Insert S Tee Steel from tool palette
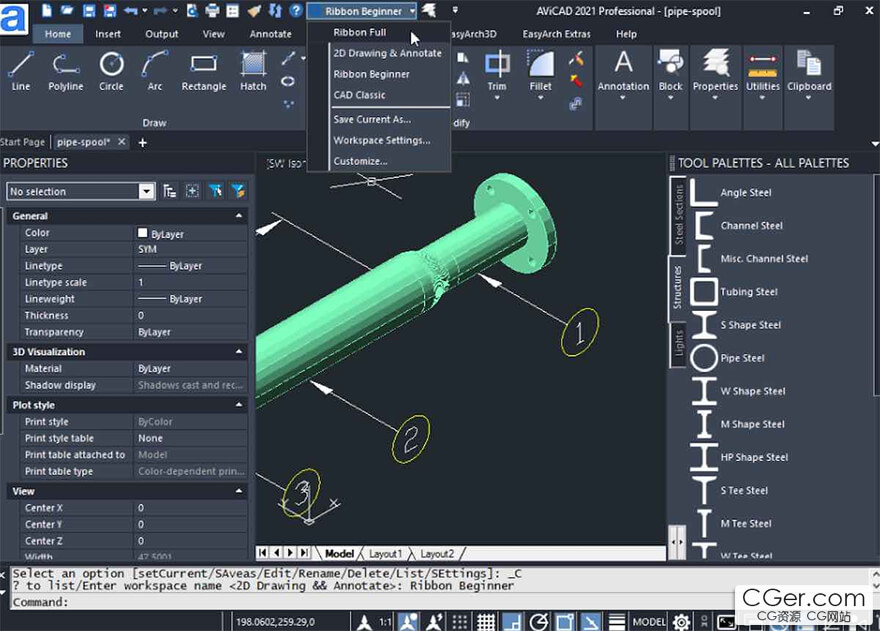Screen dimensions: 880x631 pyautogui.click(x=728, y=491)
